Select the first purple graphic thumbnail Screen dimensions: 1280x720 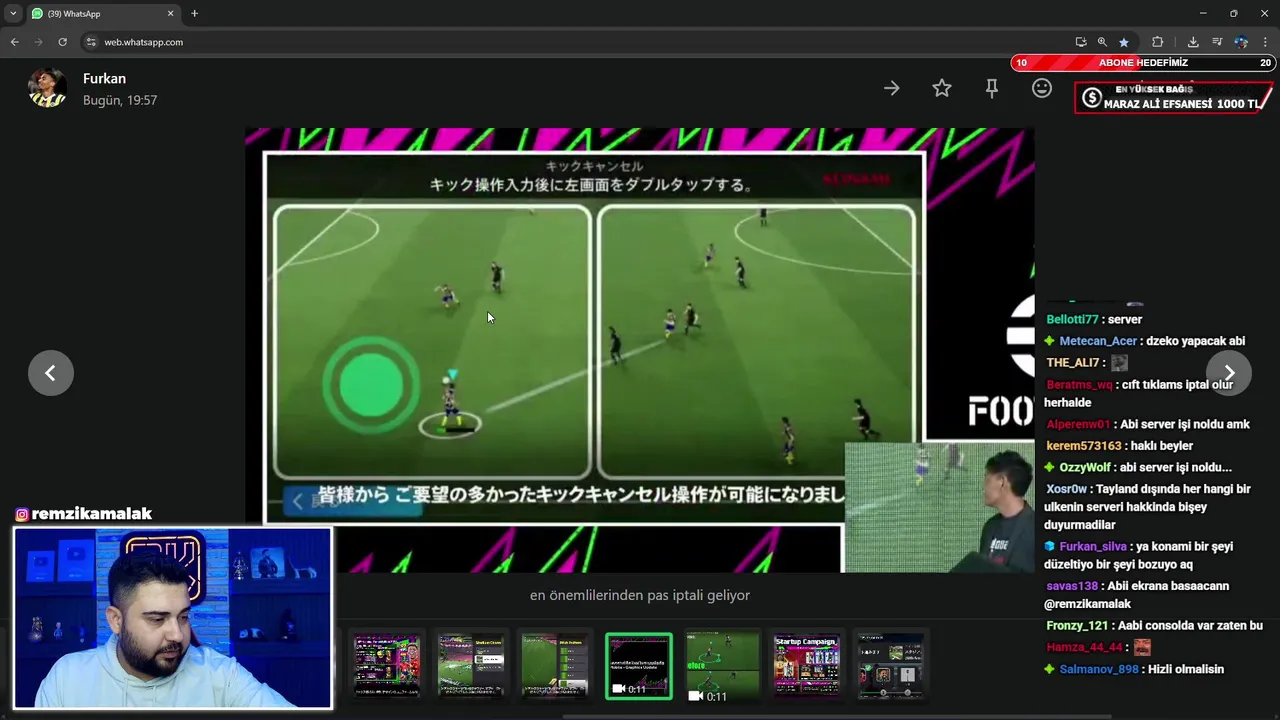coord(388,665)
